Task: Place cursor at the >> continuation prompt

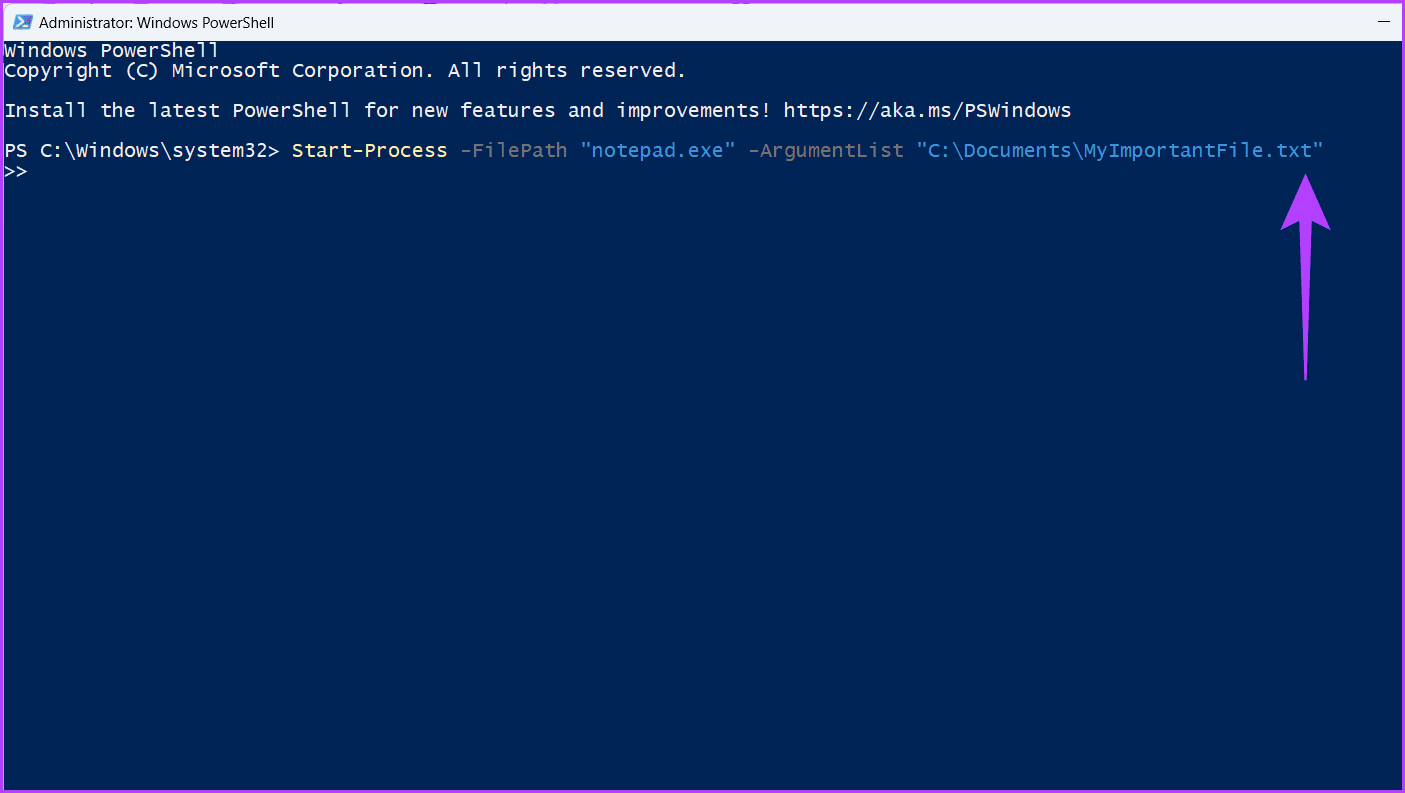Action: pyautogui.click(x=16, y=171)
